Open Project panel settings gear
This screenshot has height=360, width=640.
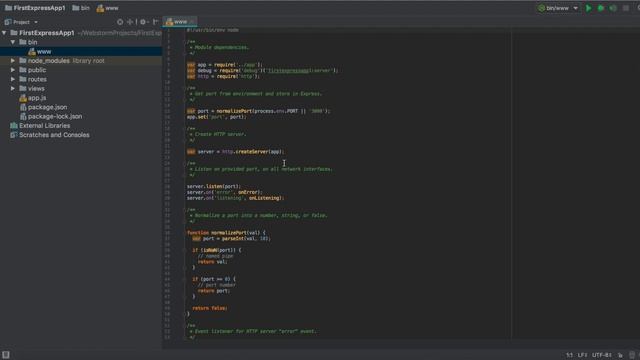pos(143,22)
